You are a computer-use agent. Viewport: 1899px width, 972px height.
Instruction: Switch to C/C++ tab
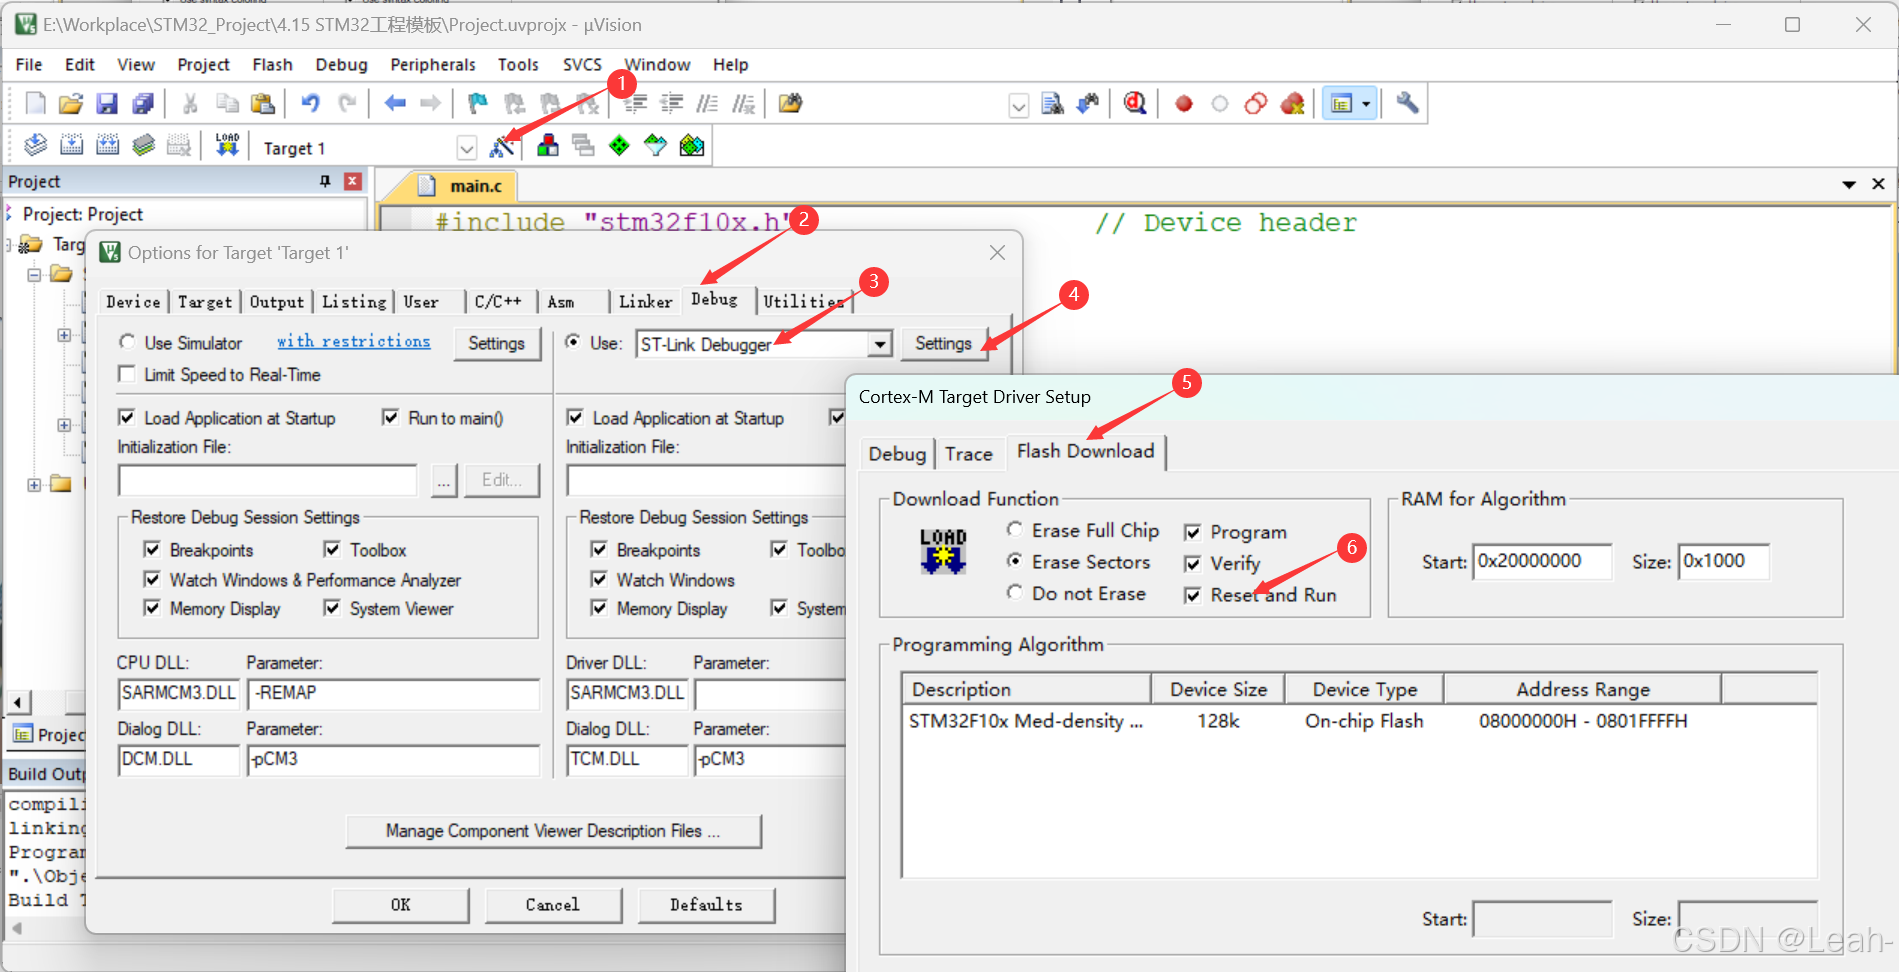pyautogui.click(x=498, y=301)
